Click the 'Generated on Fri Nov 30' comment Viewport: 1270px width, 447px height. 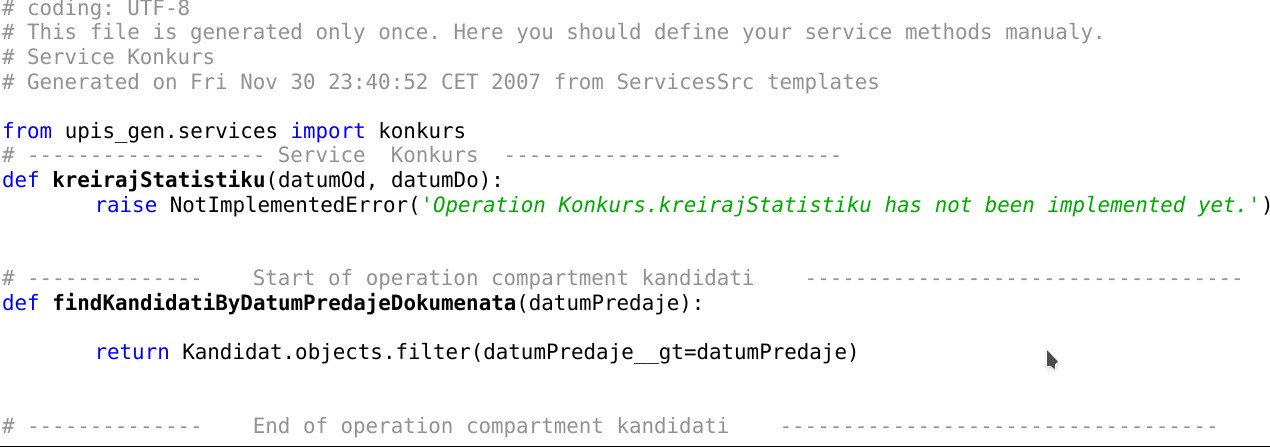[x=440, y=82]
